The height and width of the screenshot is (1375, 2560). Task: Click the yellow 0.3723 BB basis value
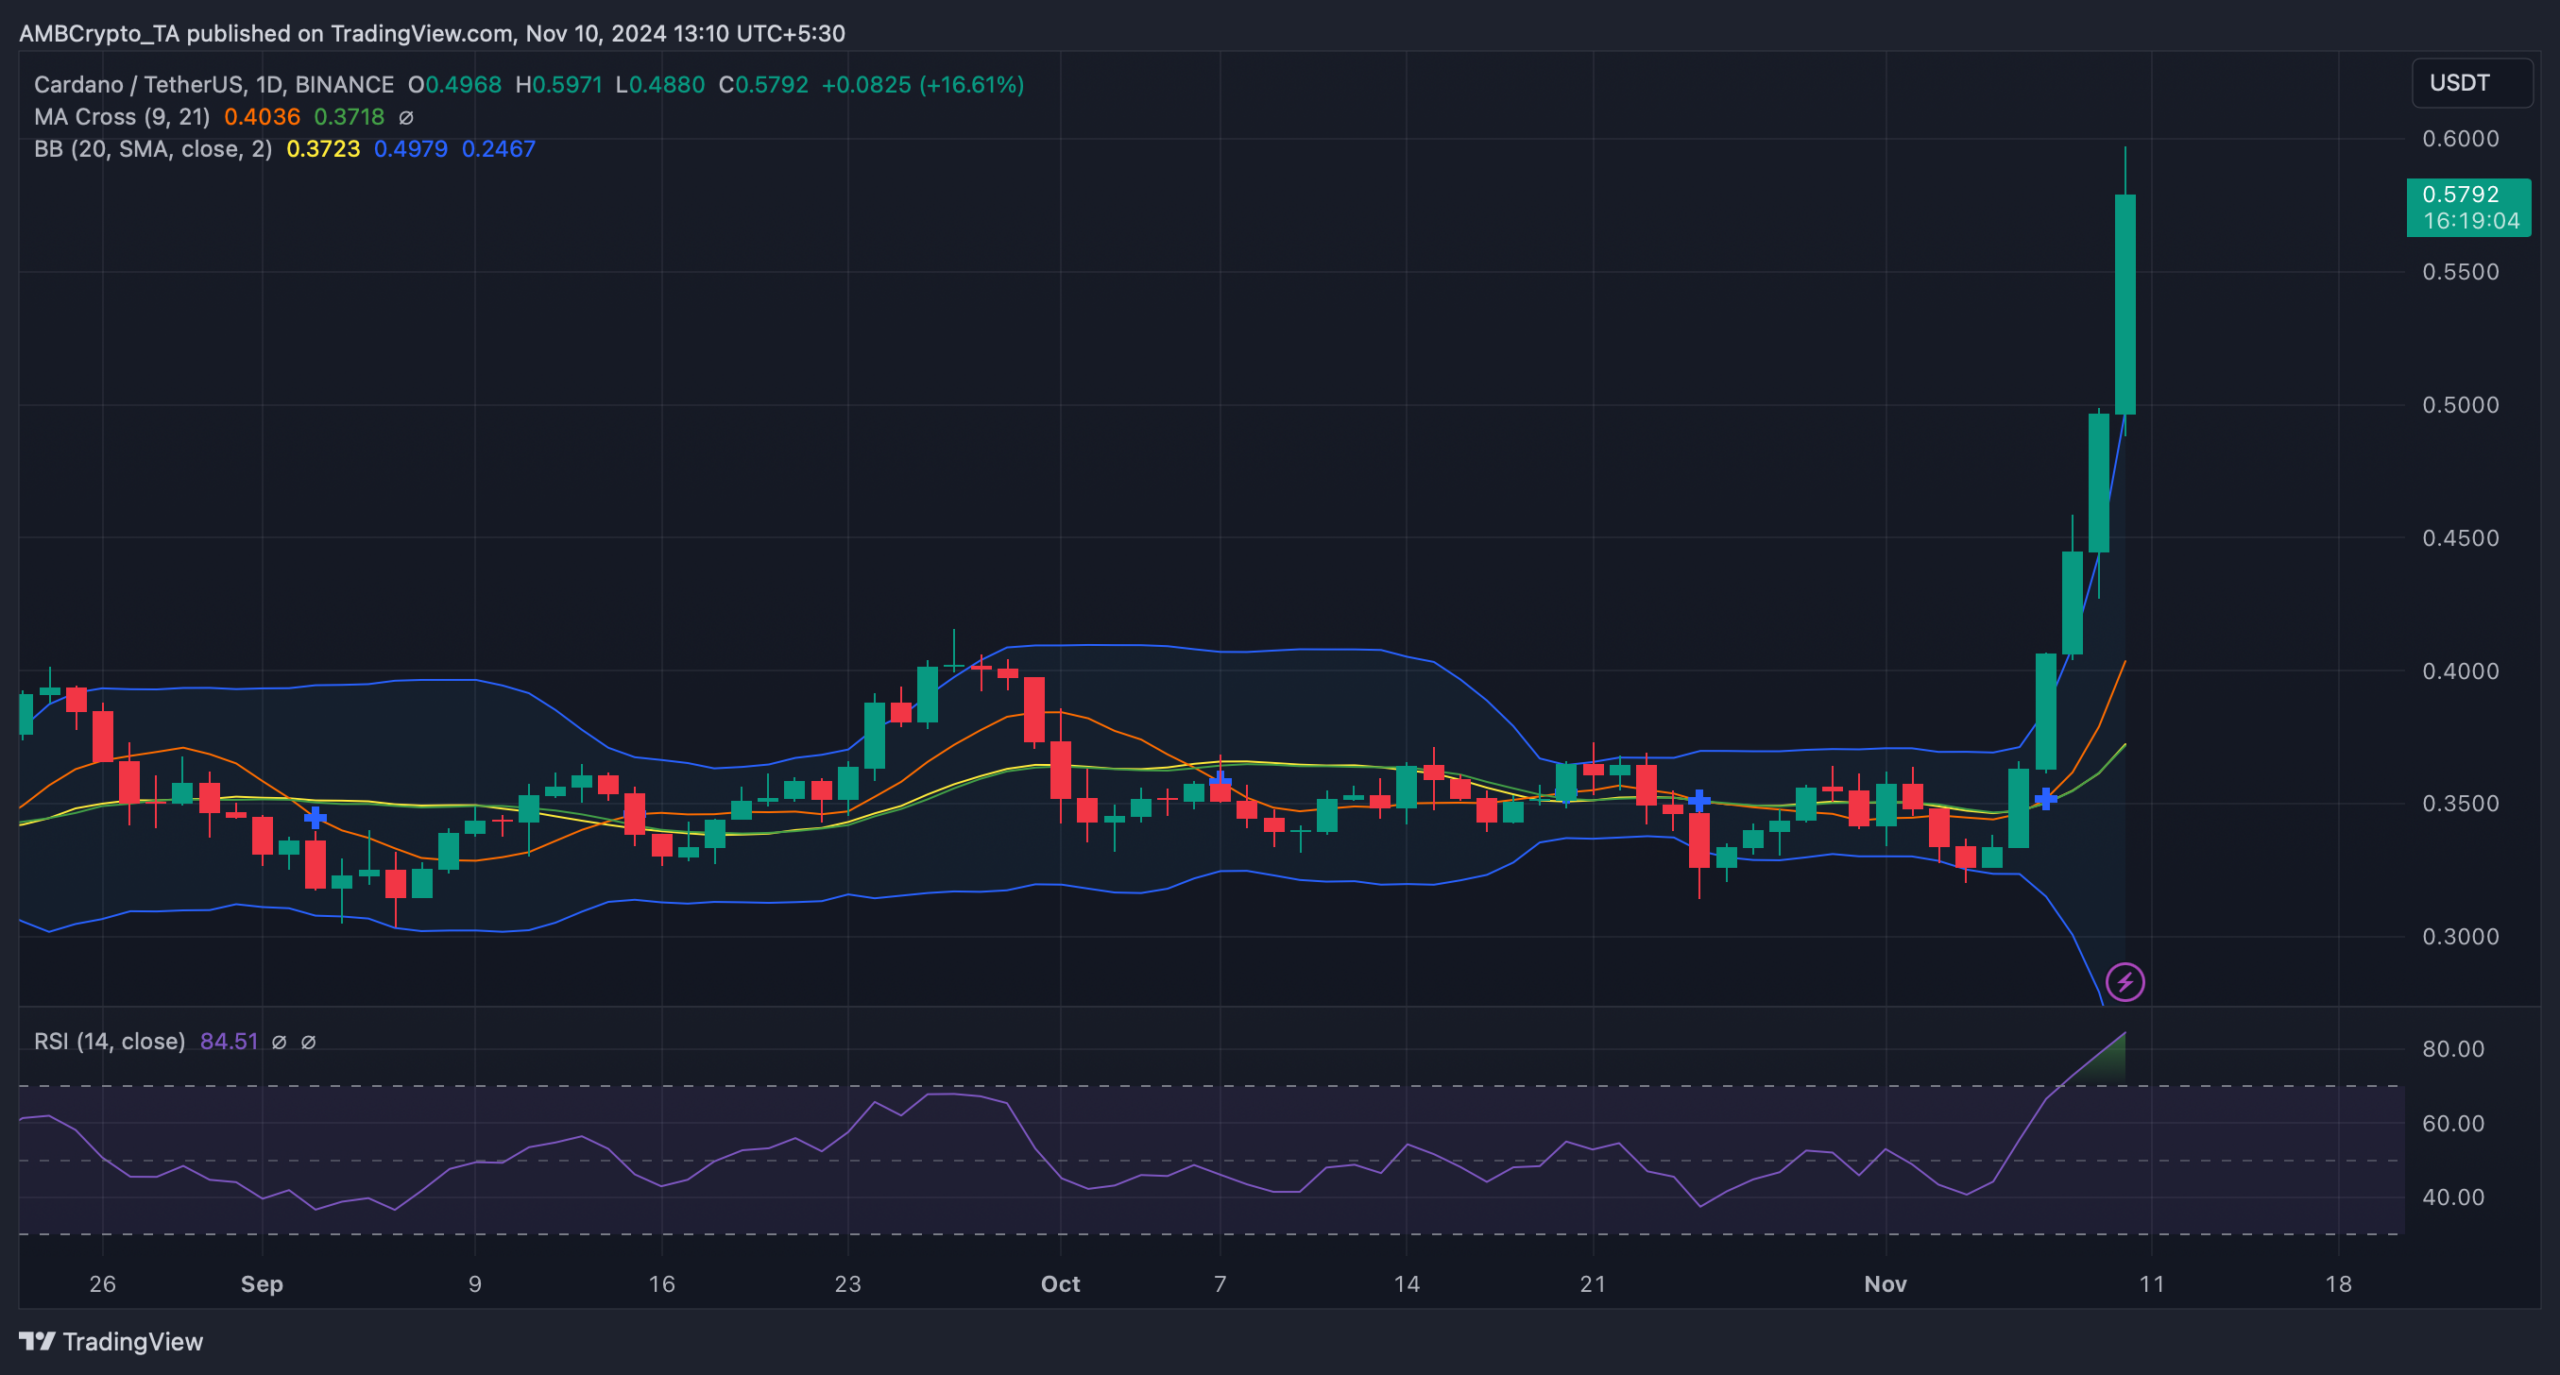323,149
